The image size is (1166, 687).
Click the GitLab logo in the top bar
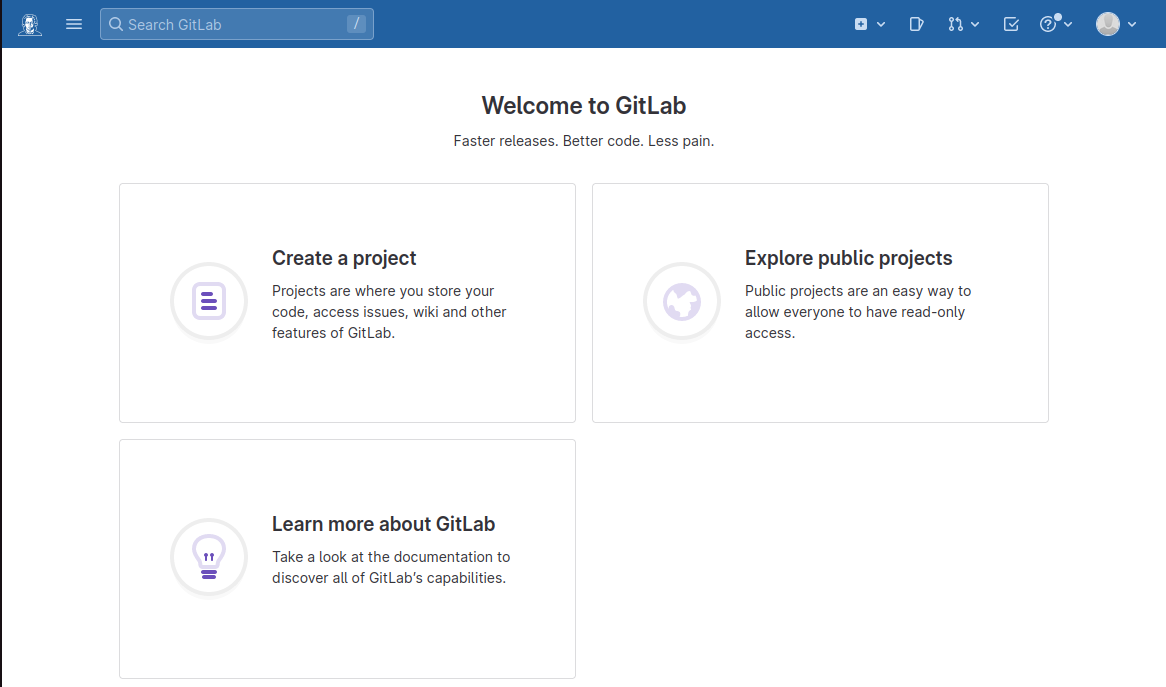[x=30, y=25]
